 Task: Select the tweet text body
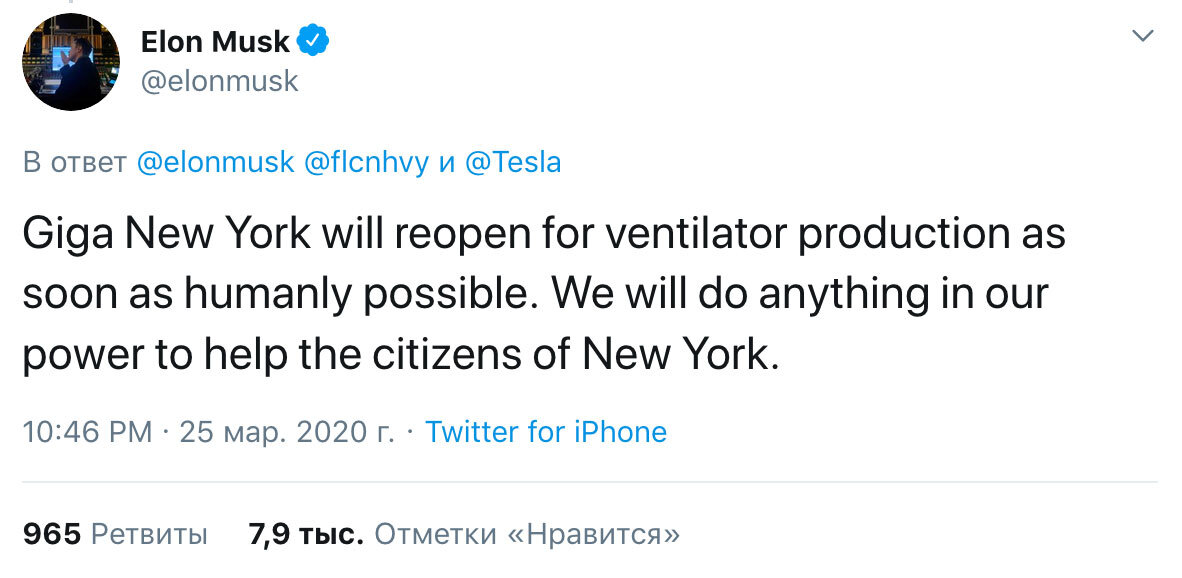pyautogui.click(x=545, y=294)
